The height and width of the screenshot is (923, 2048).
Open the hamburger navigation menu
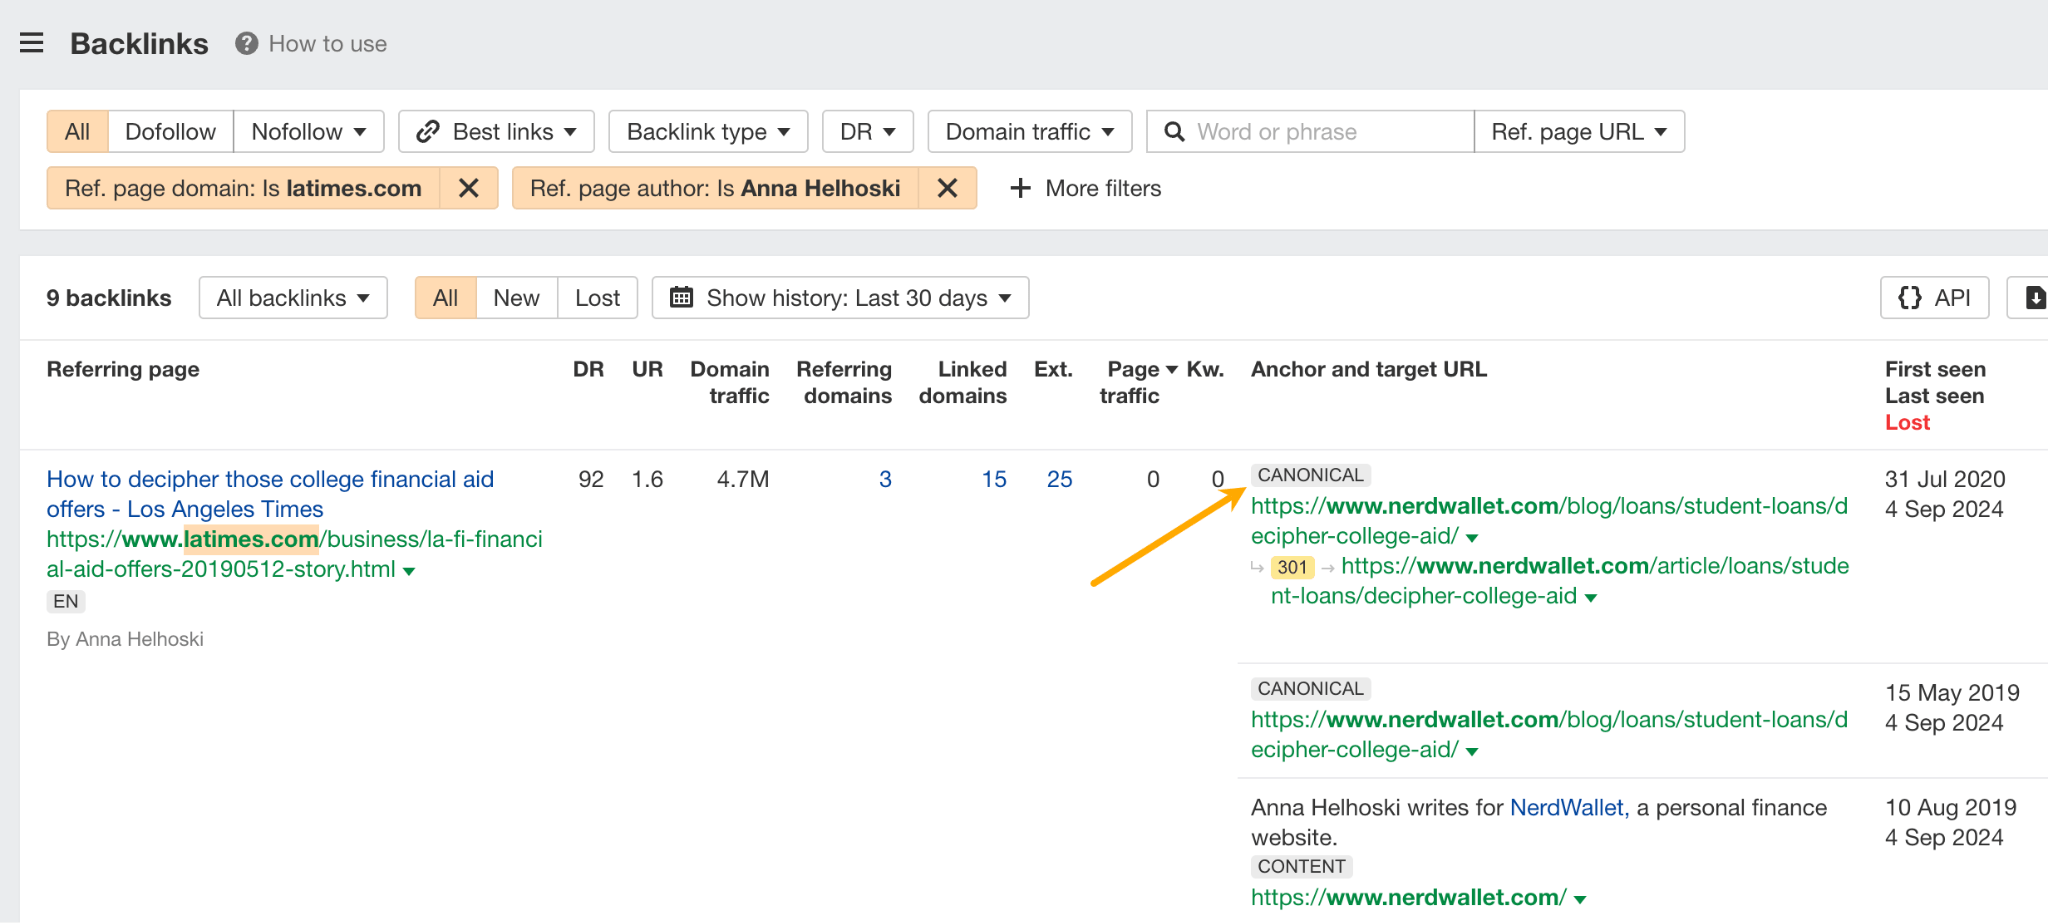(32, 42)
